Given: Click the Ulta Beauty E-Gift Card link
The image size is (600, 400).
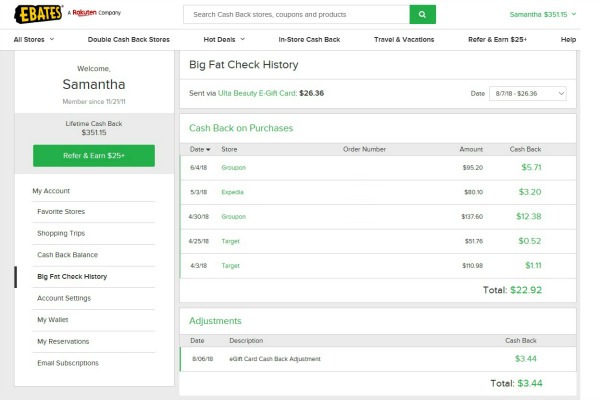Looking at the screenshot, I should (257, 93).
